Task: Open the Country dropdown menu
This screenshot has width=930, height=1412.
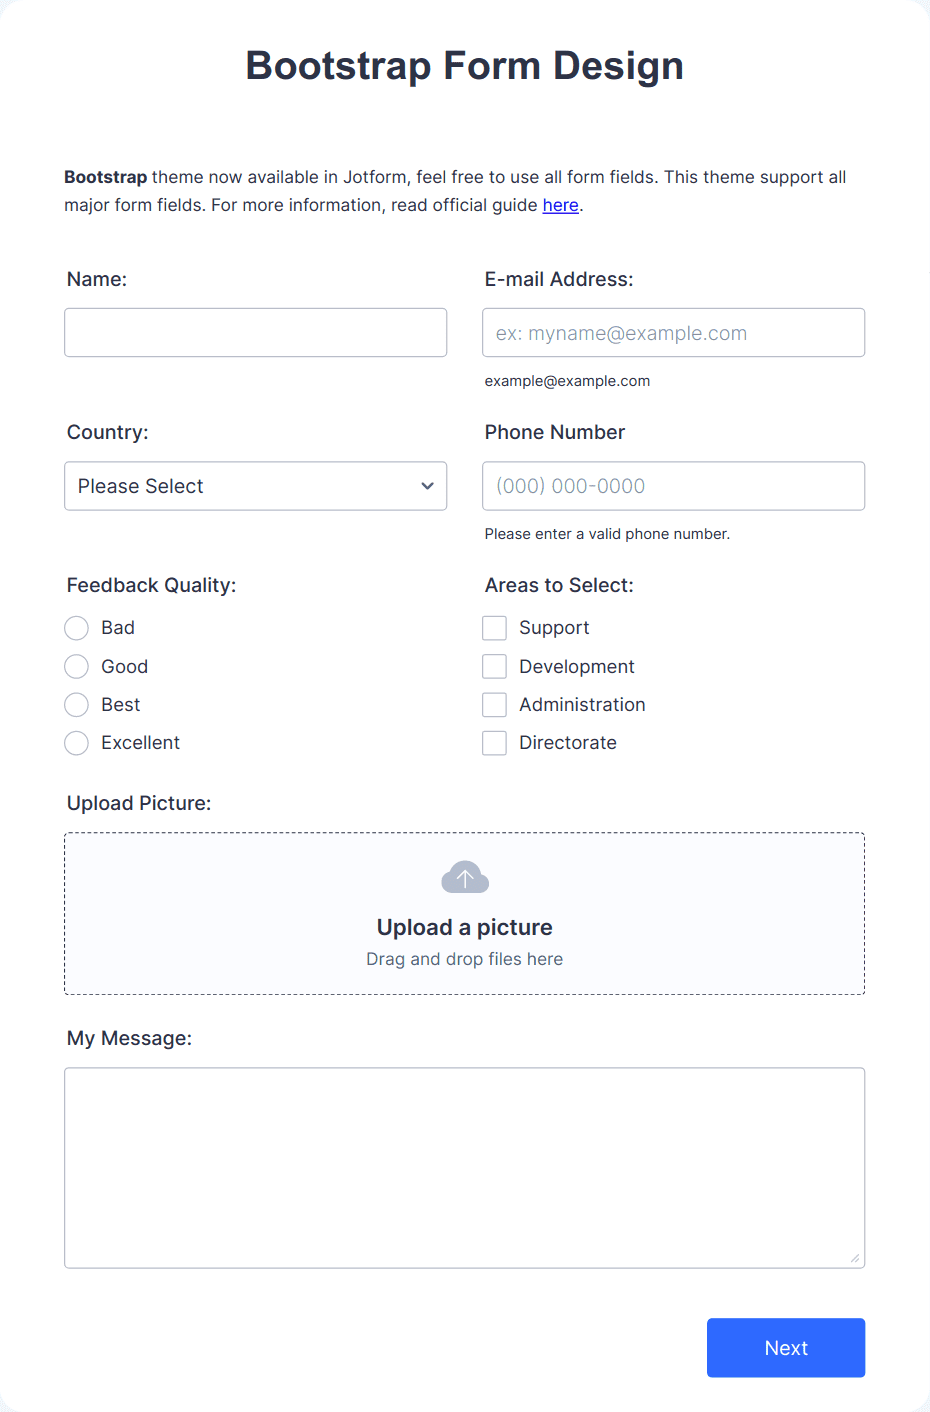Action: [x=255, y=486]
